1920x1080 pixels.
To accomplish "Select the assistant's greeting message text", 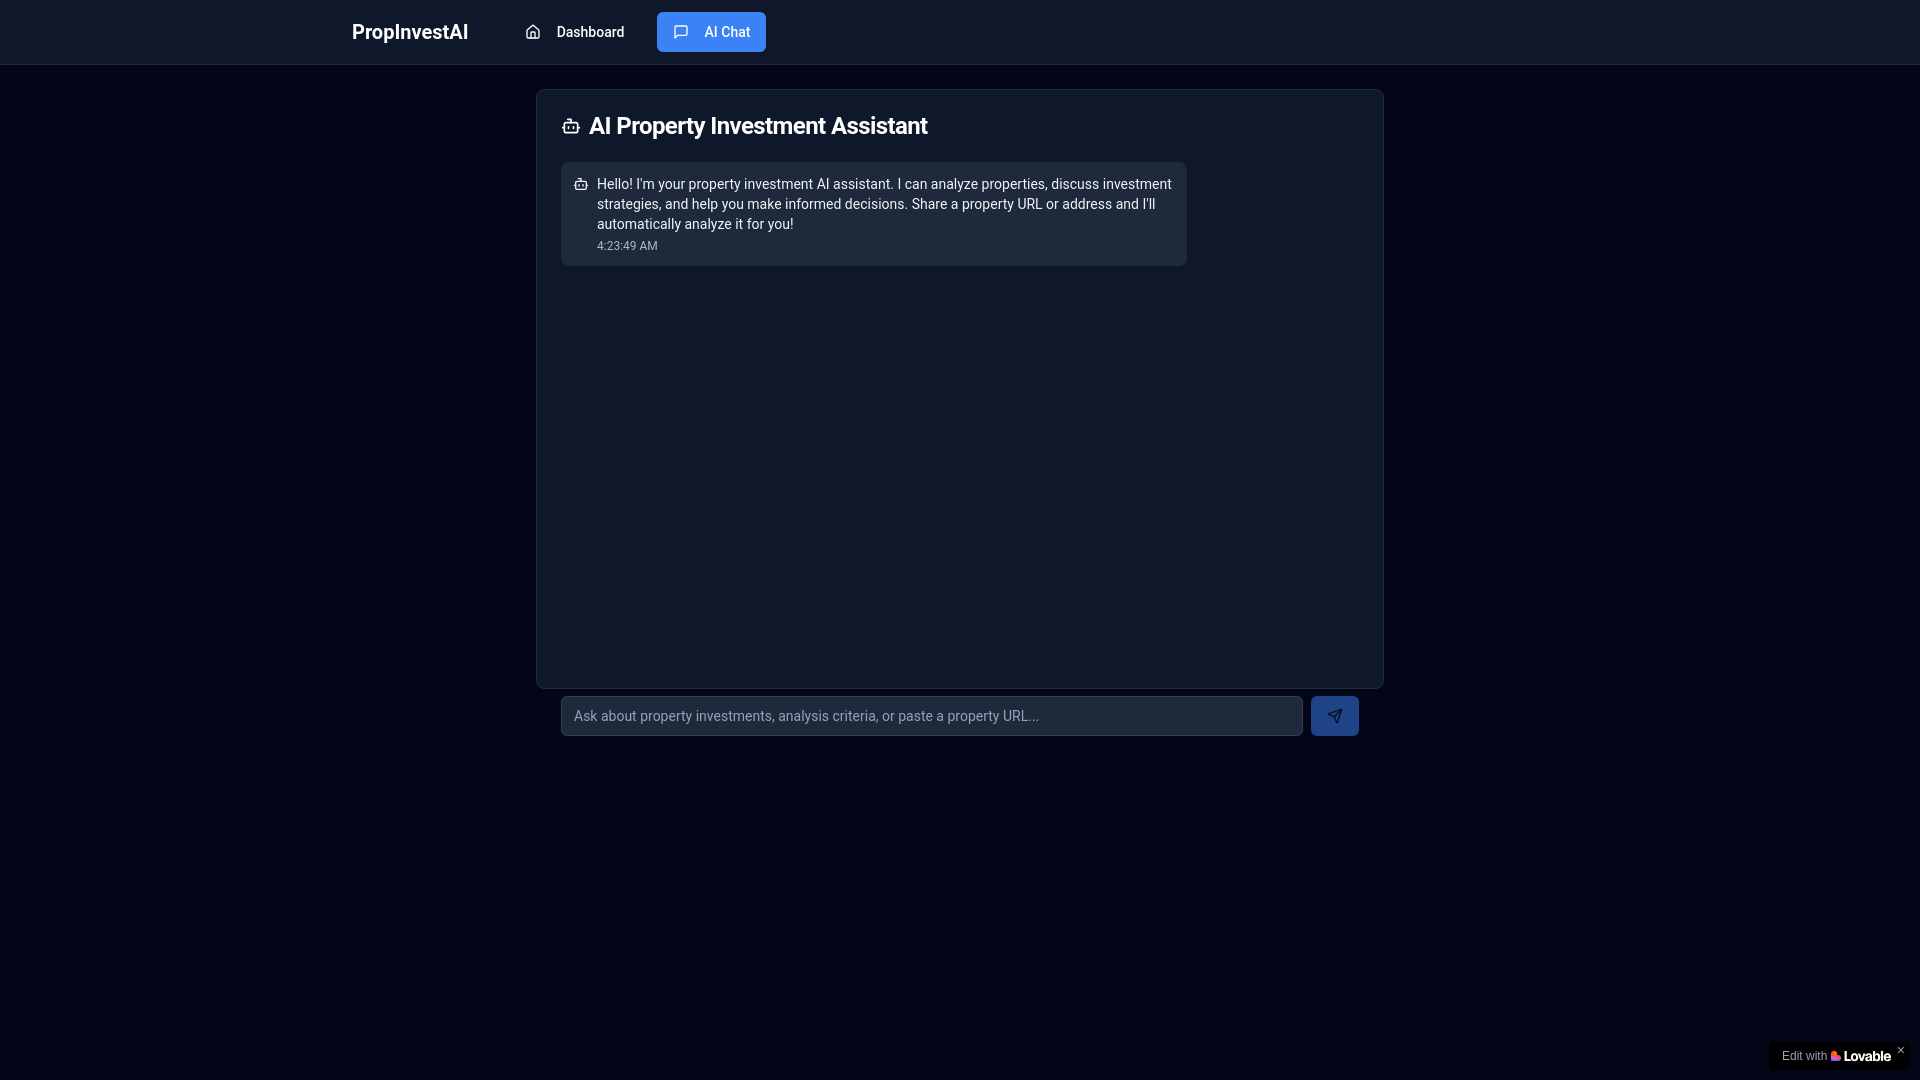I will [x=884, y=204].
